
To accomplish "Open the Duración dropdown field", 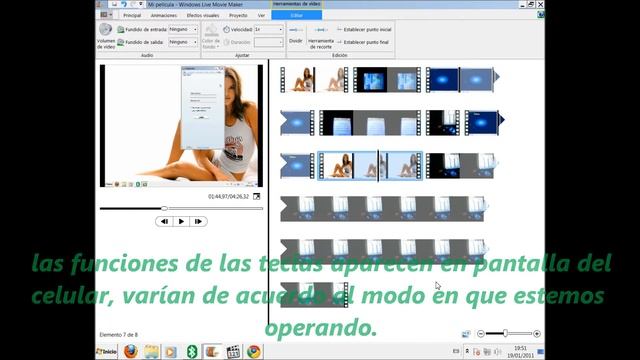I will tap(268, 42).
